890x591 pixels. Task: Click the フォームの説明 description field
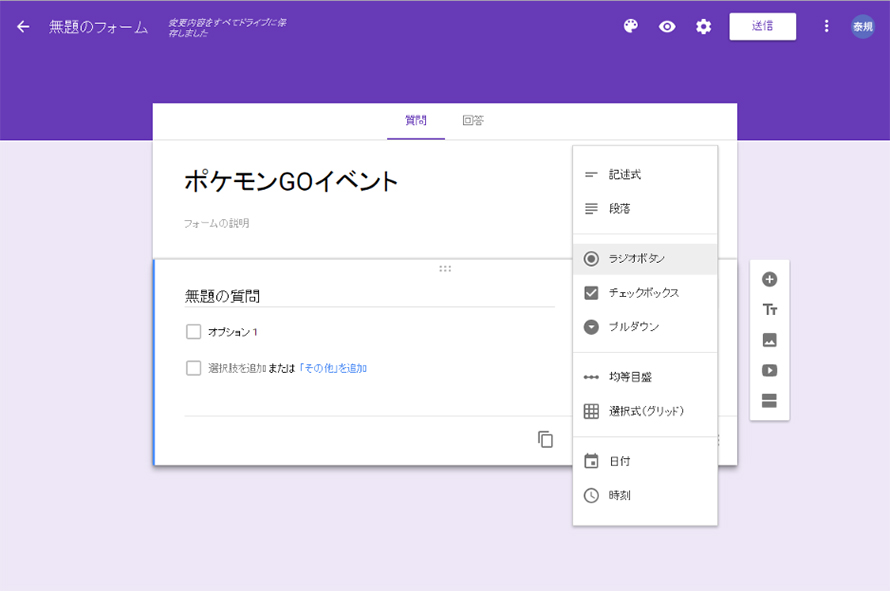pos(216,223)
